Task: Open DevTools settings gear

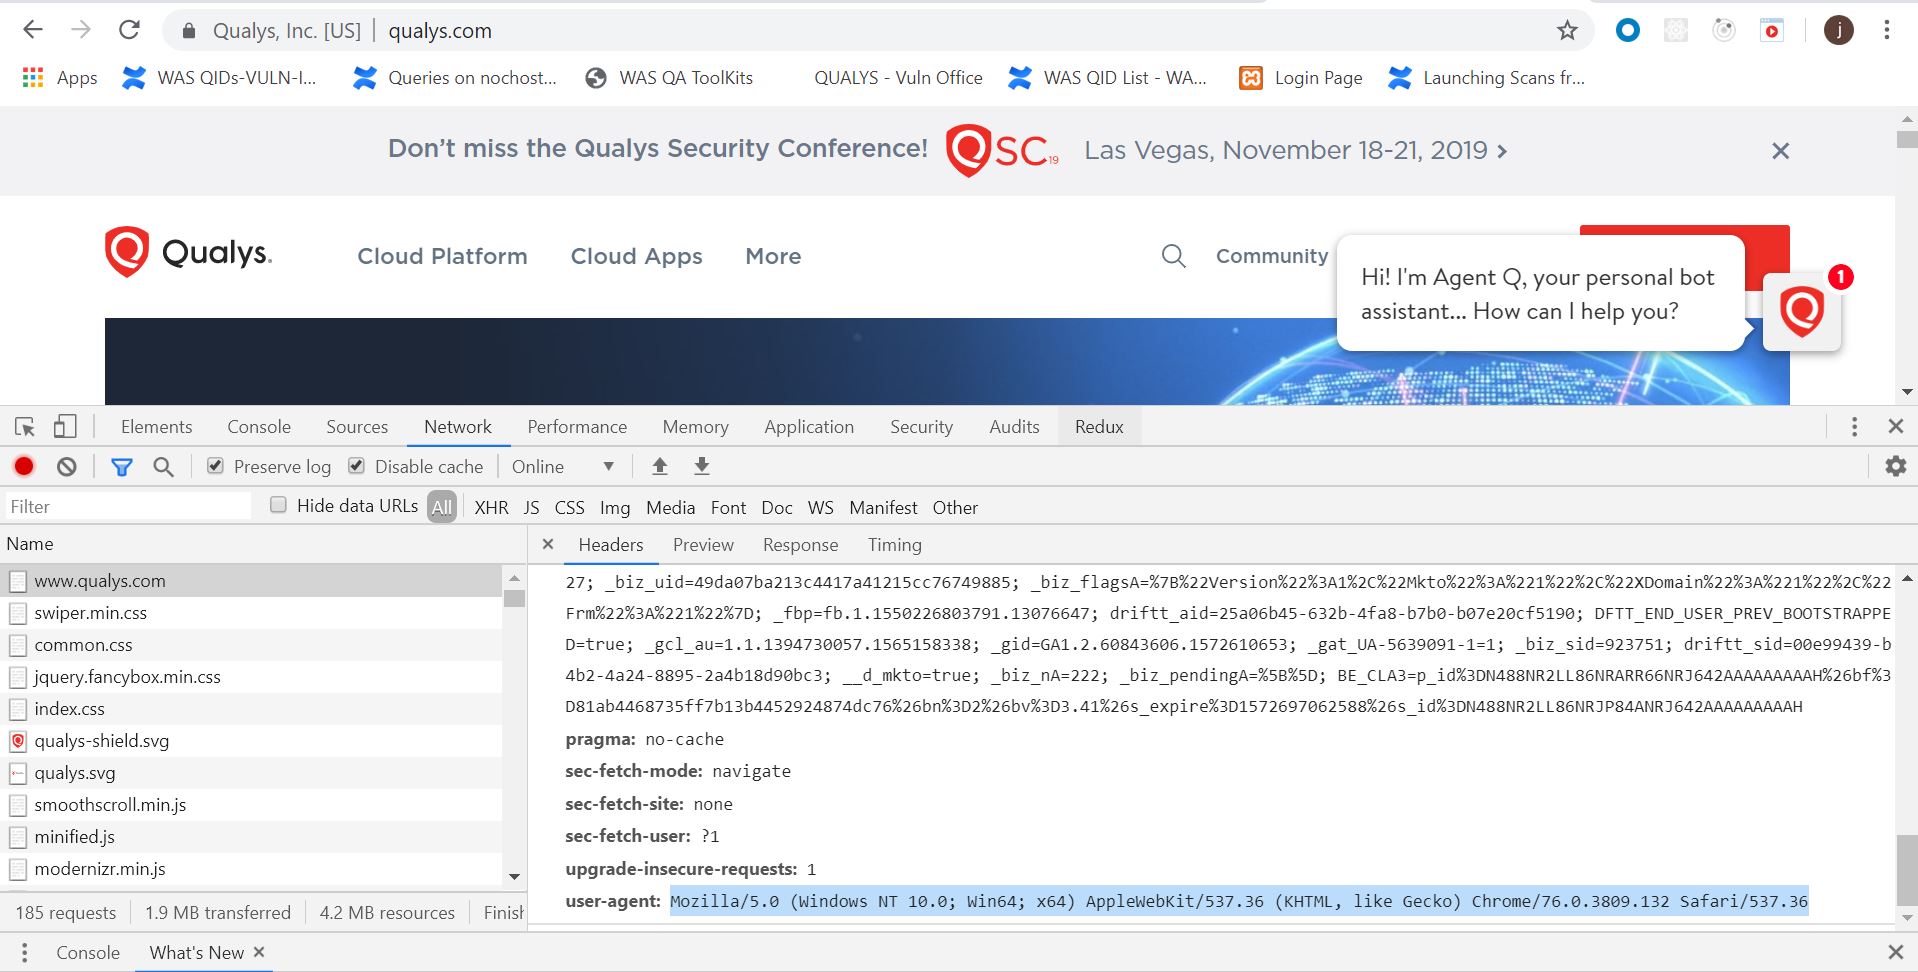Action: (x=1895, y=466)
